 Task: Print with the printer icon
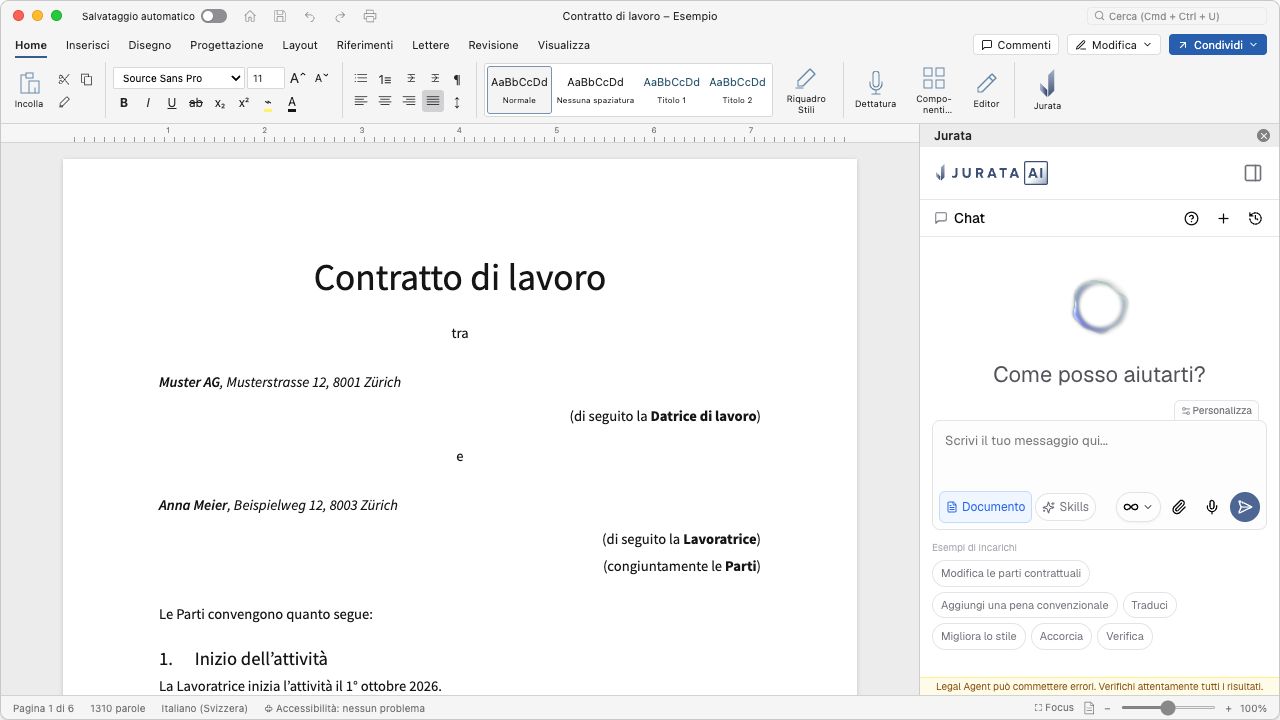(370, 16)
